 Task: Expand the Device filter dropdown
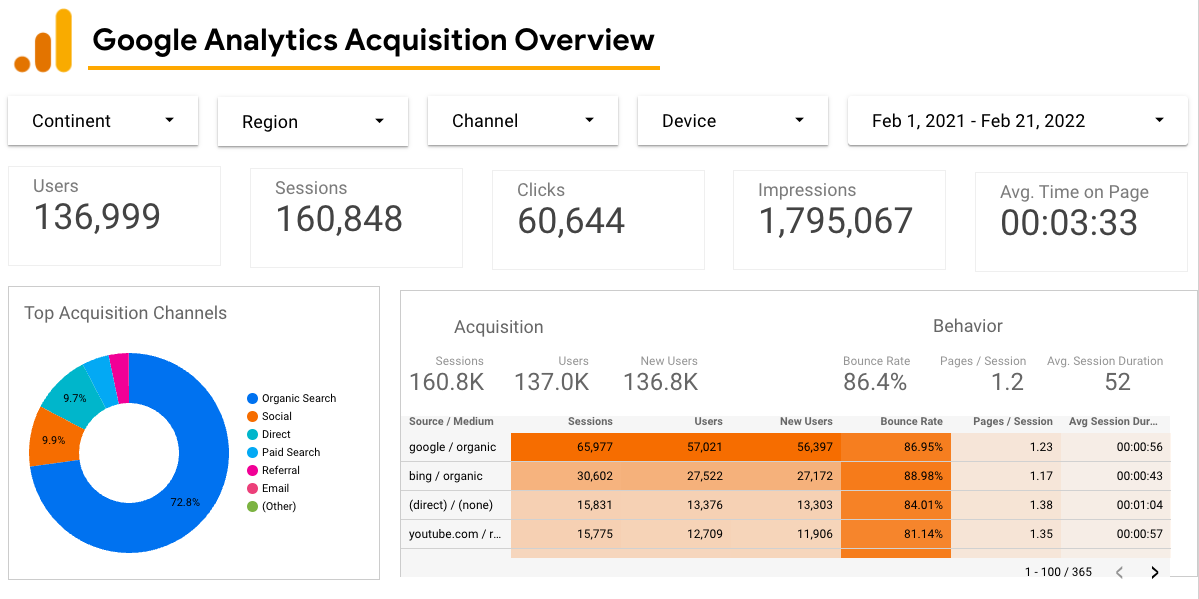pyautogui.click(x=733, y=121)
